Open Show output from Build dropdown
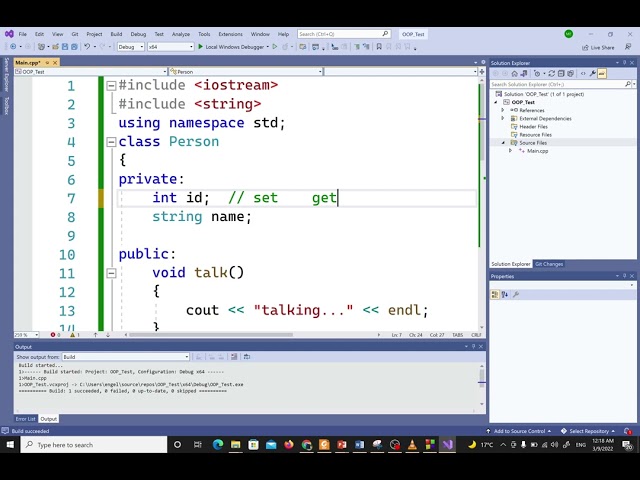 pyautogui.click(x=126, y=357)
